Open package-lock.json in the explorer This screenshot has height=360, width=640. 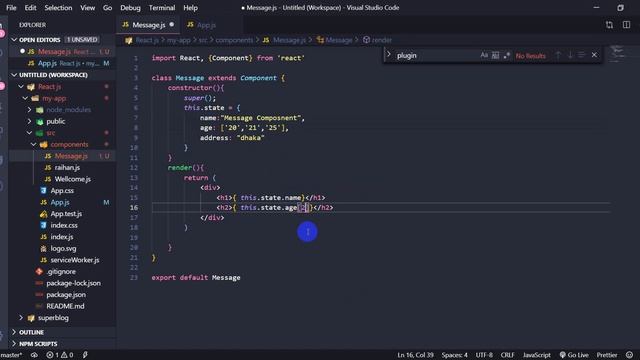pos(73,283)
